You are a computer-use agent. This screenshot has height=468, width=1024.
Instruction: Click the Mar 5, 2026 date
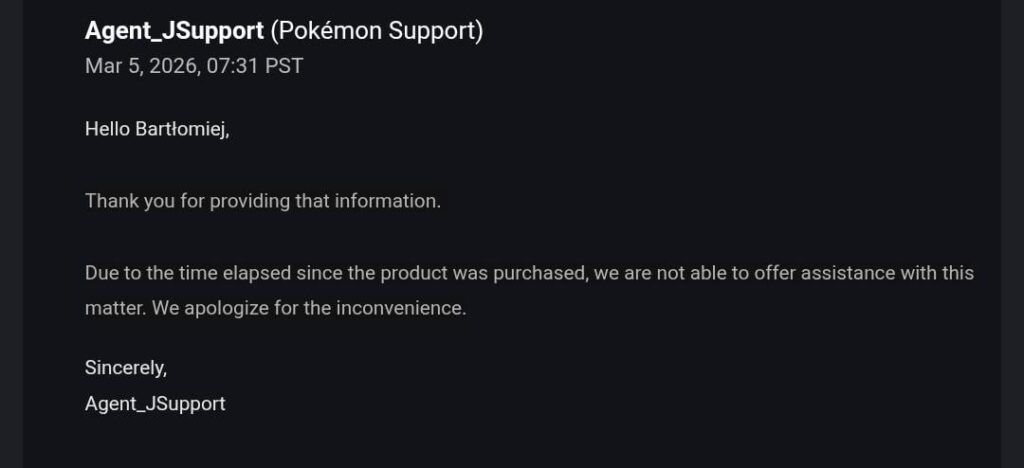coord(141,66)
